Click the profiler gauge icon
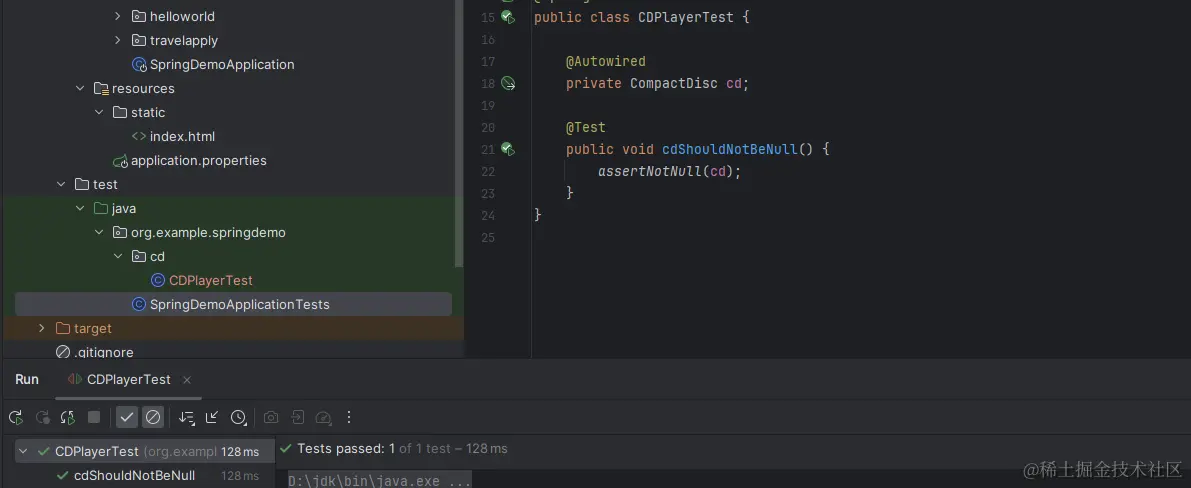 (324, 417)
